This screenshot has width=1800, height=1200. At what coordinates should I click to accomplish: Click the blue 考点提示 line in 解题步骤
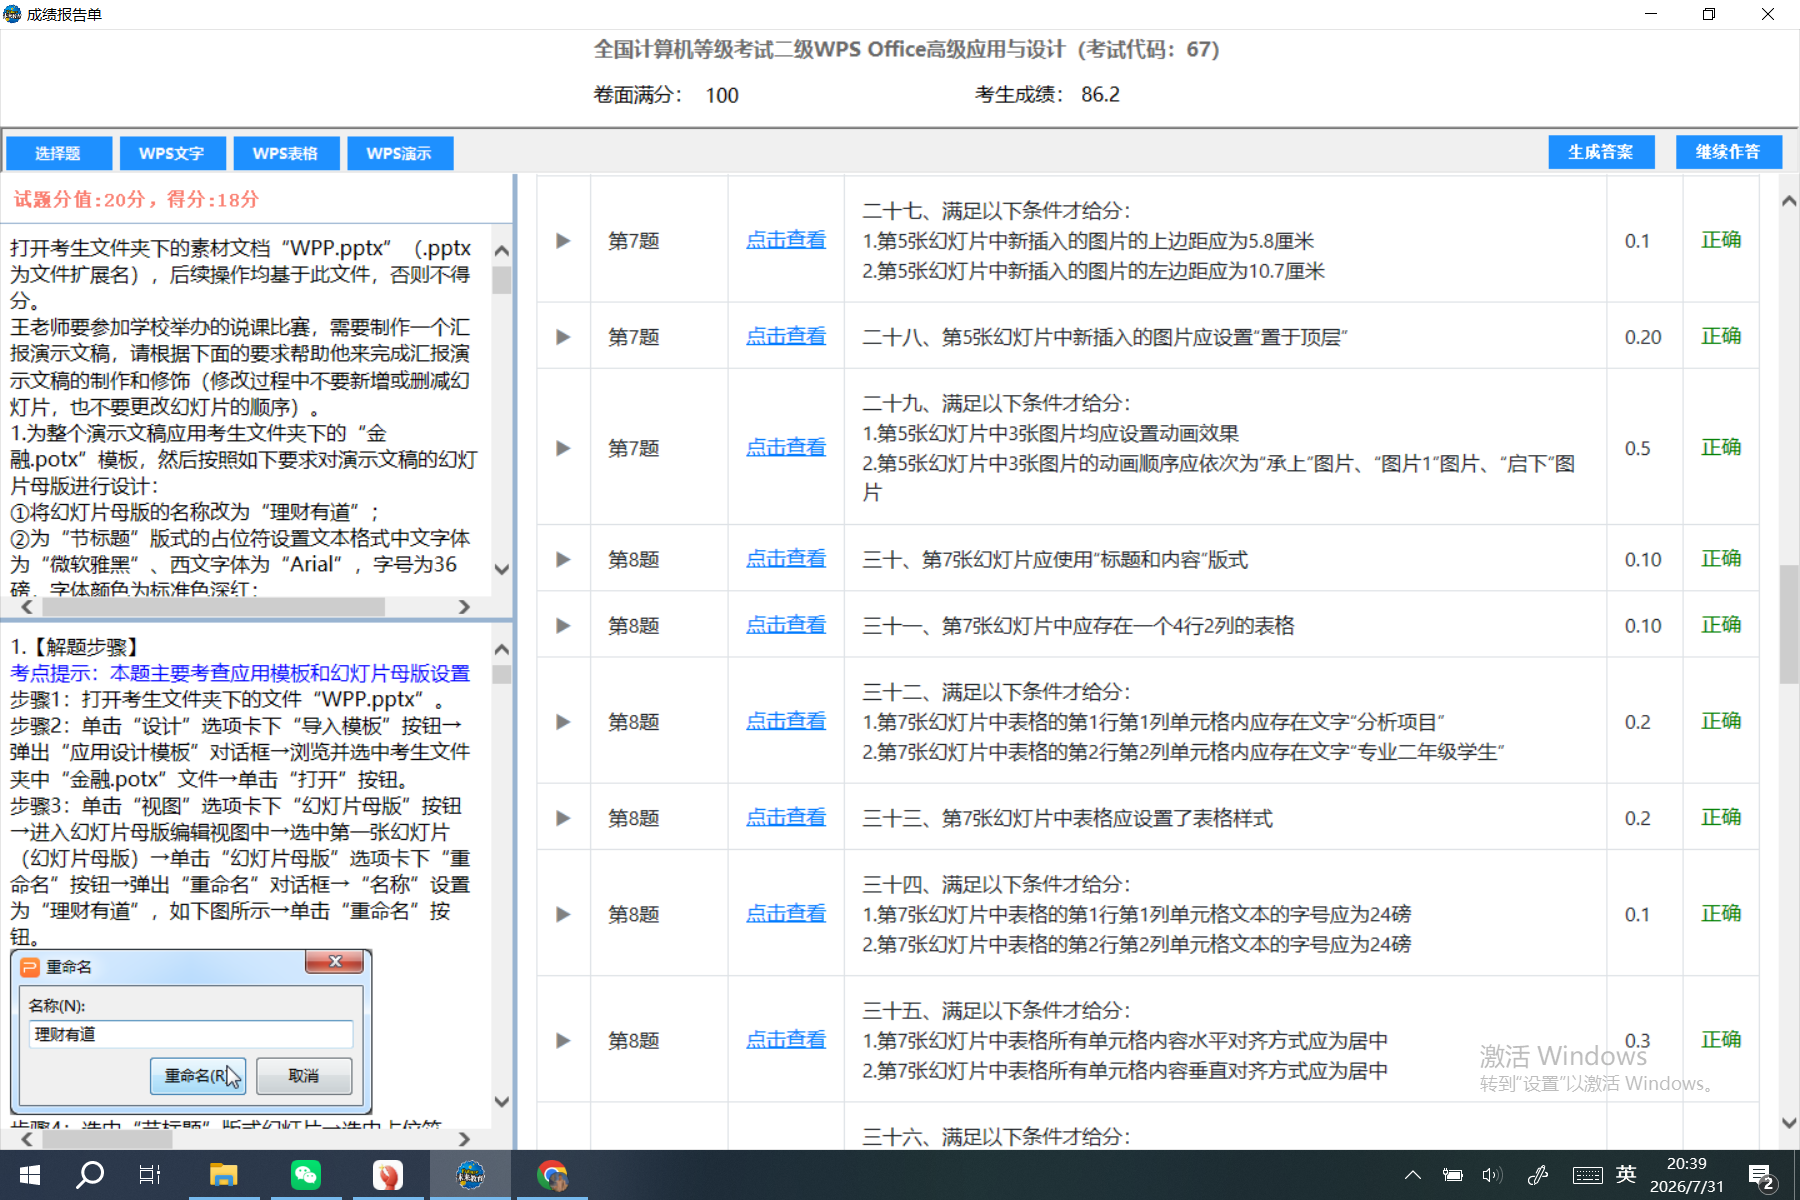point(240,673)
